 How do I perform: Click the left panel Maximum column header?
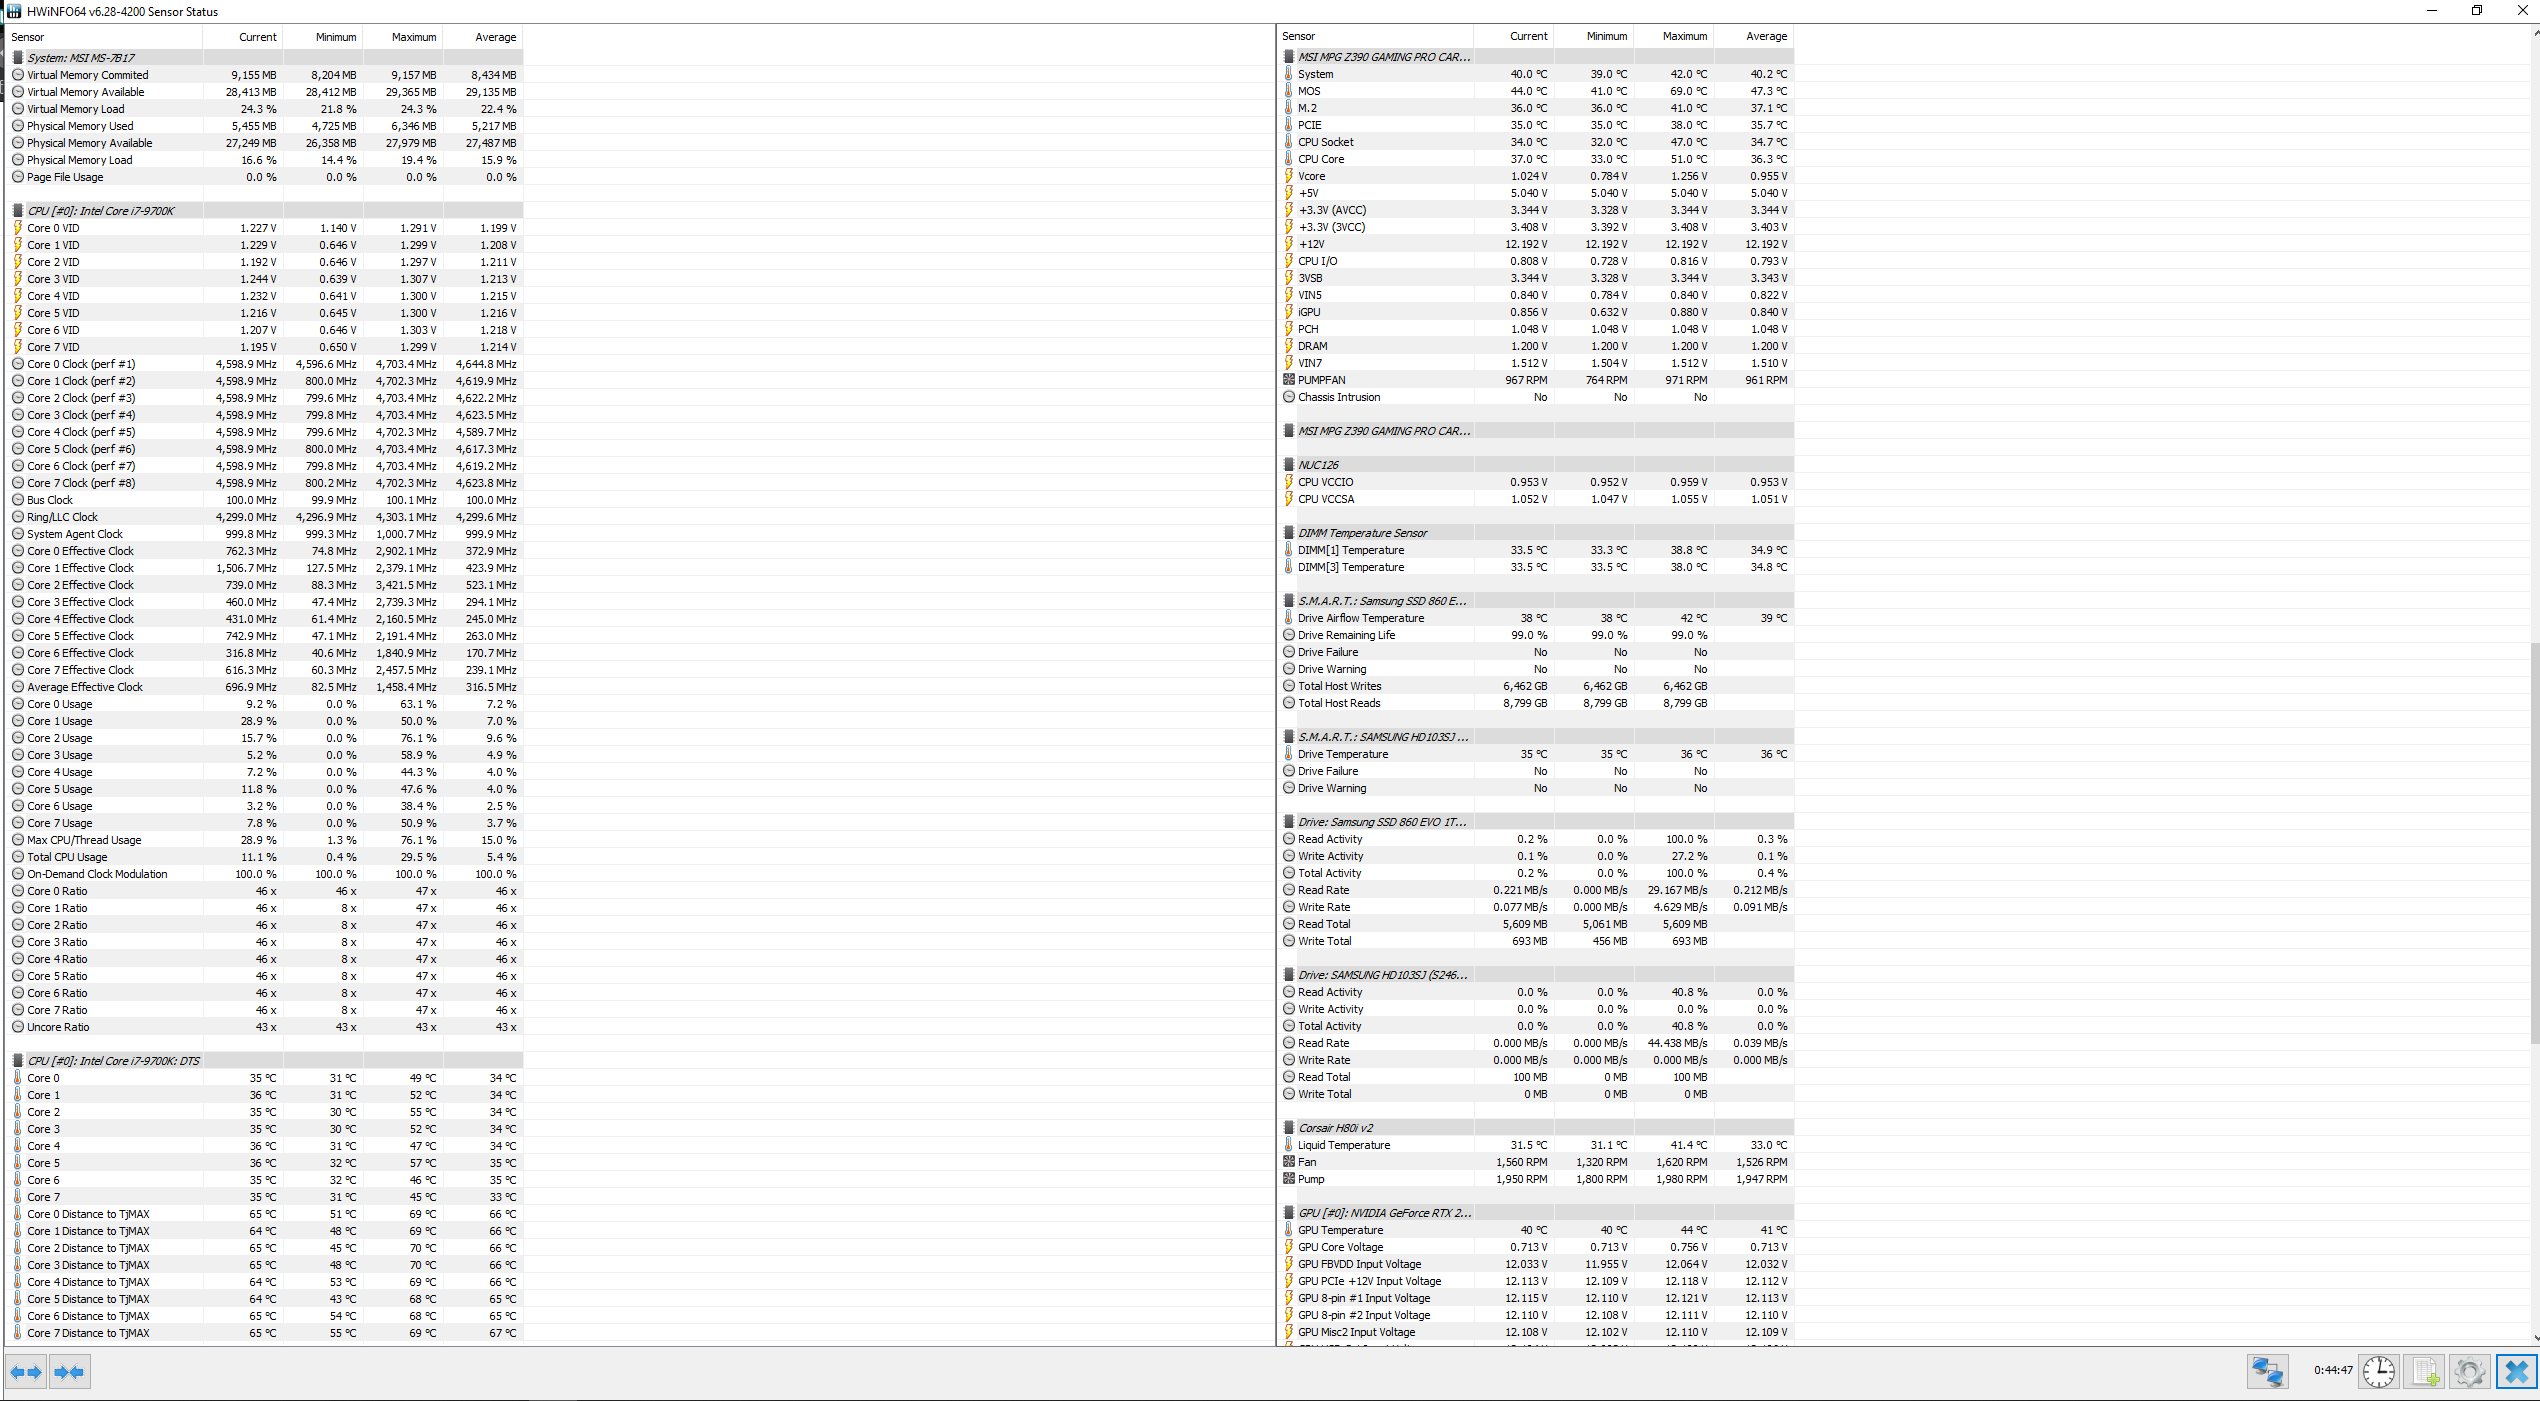[x=413, y=37]
